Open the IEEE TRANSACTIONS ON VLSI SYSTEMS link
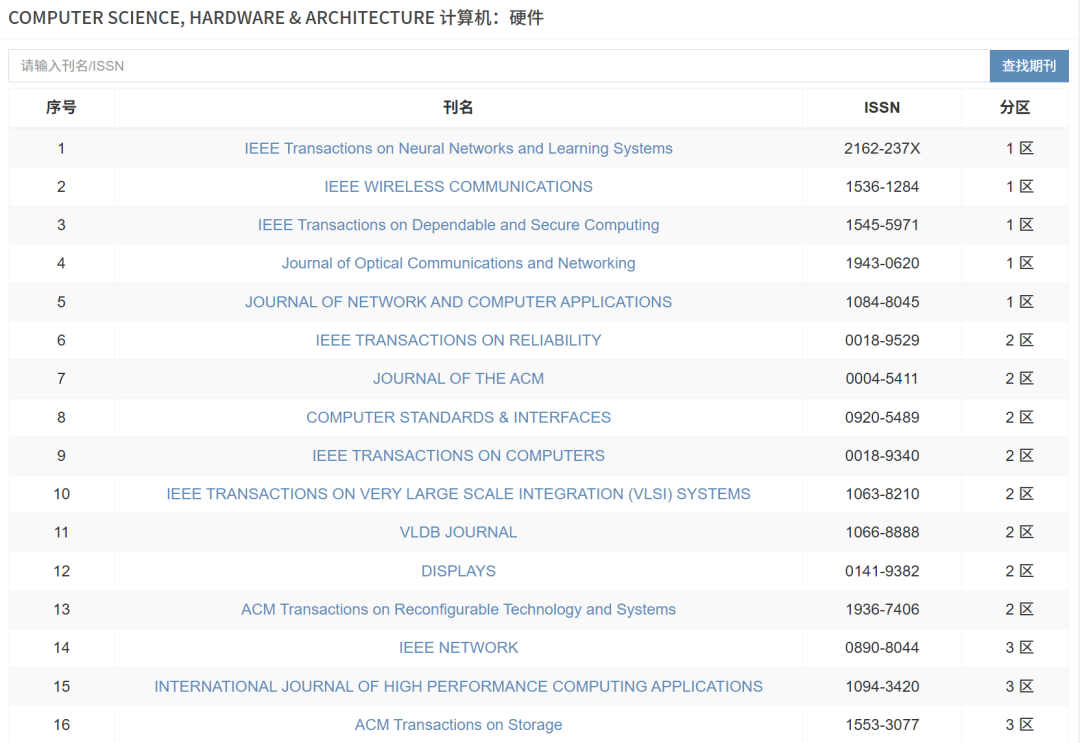 [x=458, y=494]
